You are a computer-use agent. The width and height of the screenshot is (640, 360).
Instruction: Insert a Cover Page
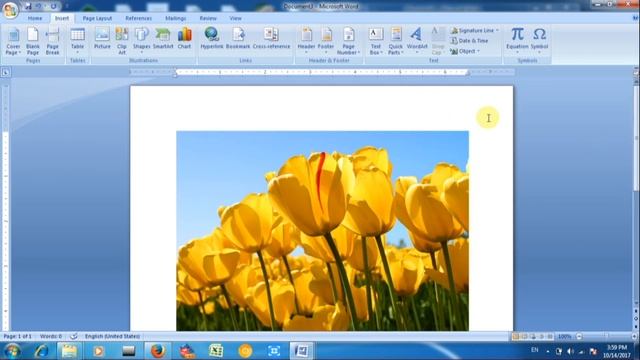point(13,41)
